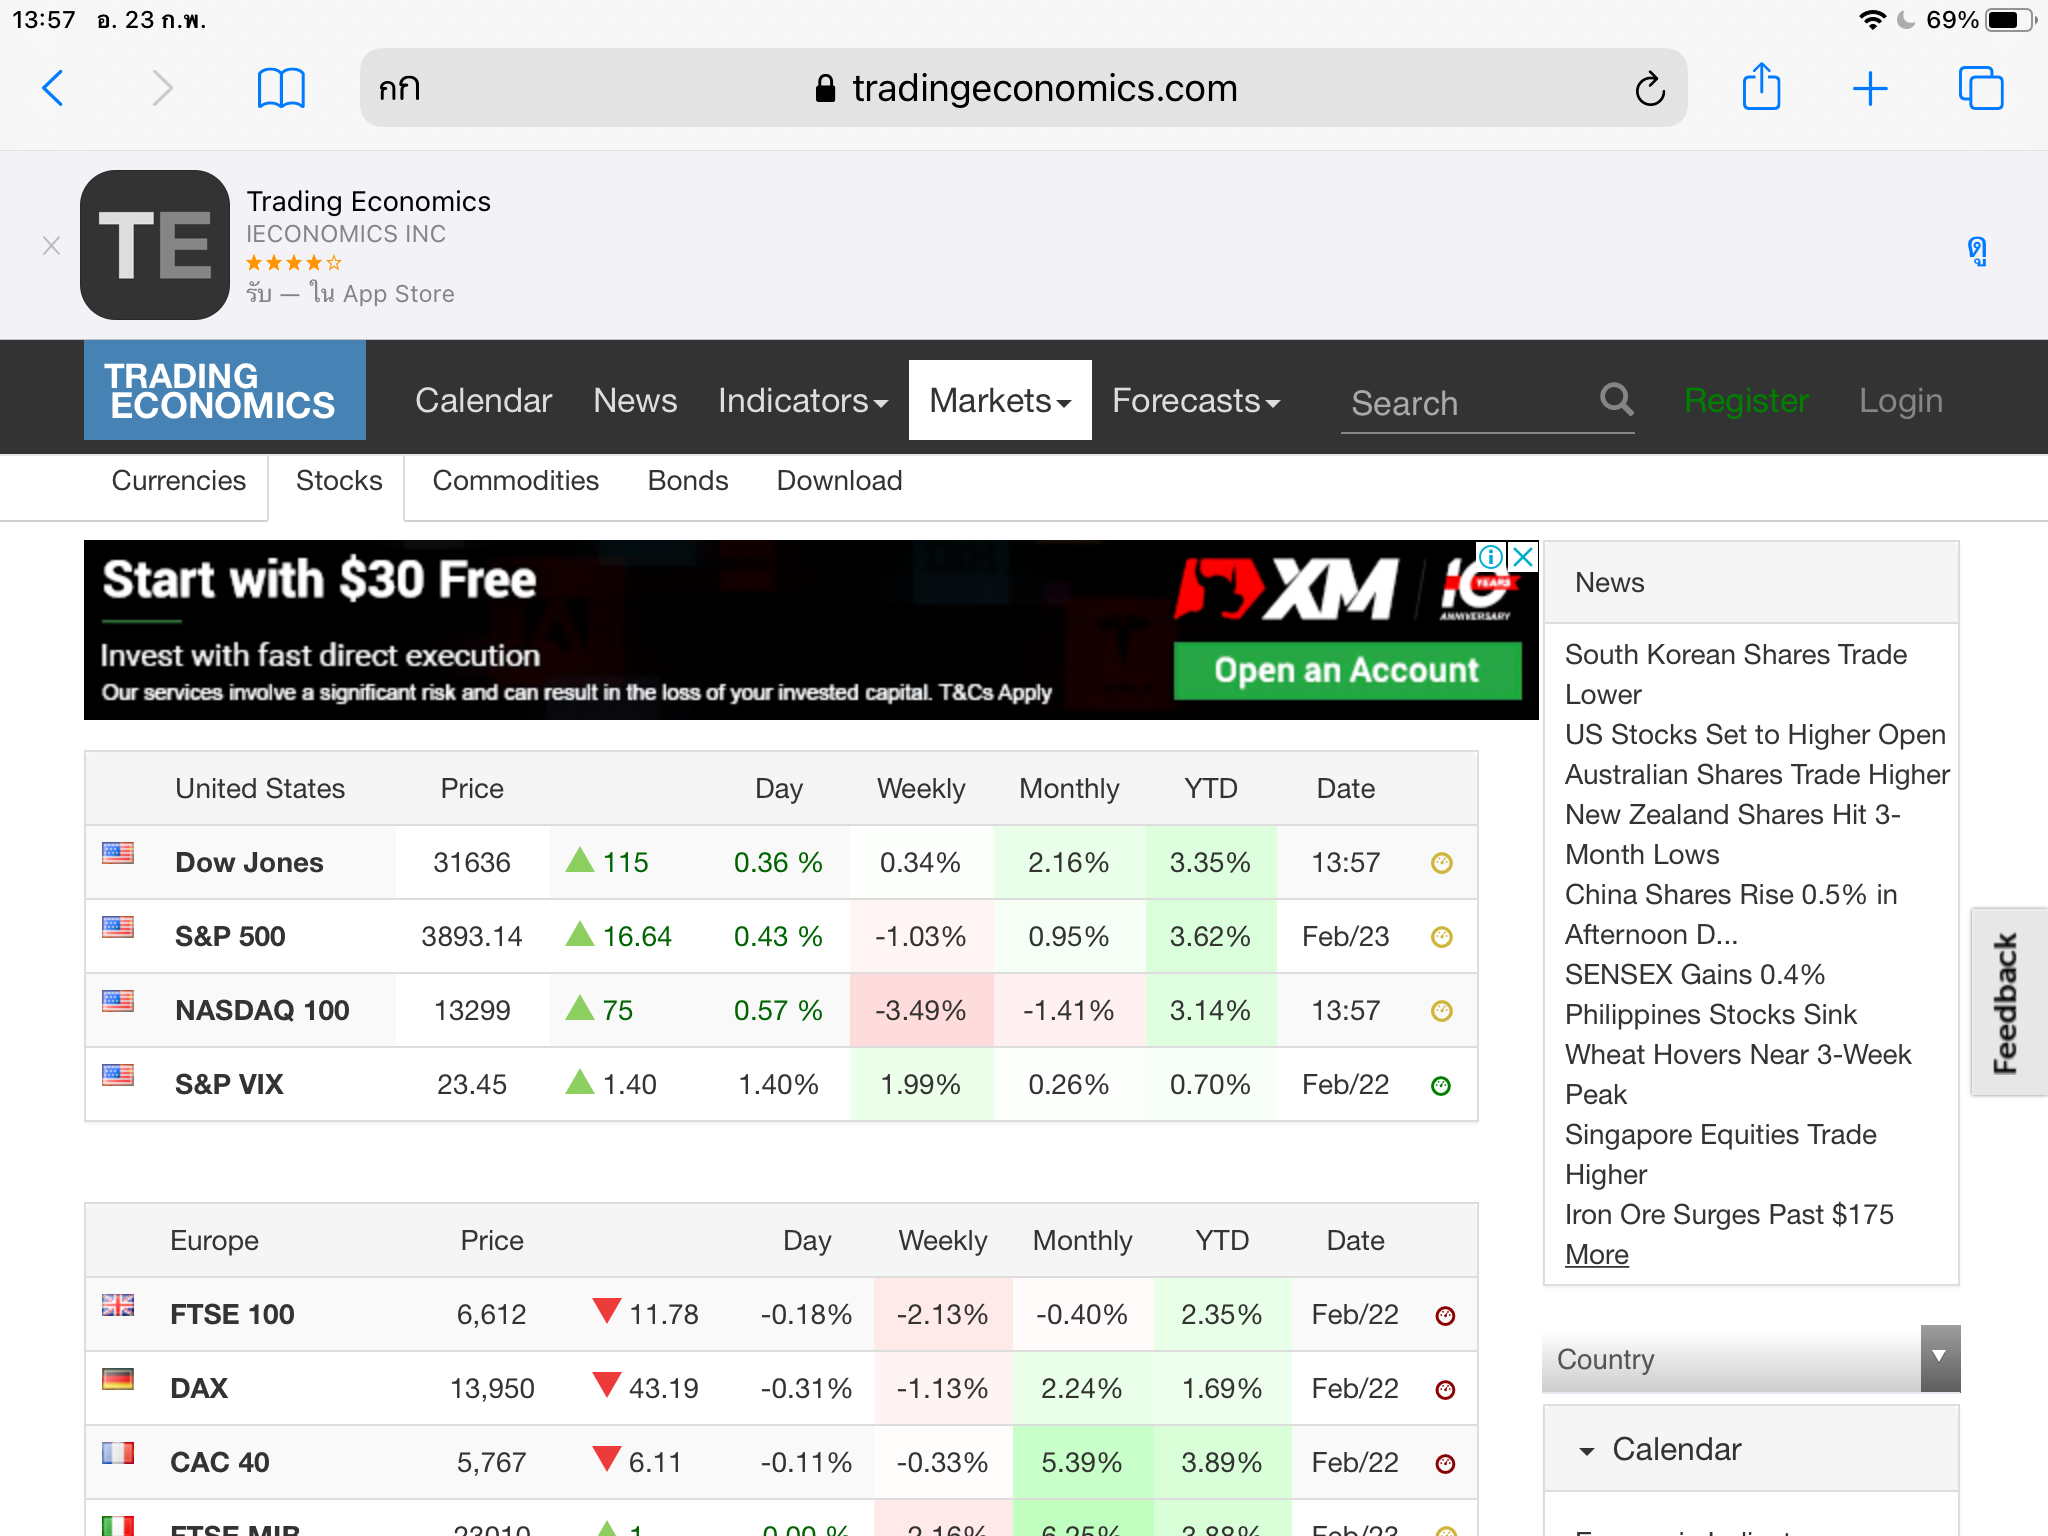Viewport: 2048px width, 1536px height.
Task: Switch to the Commodities tab
Action: pos(515,481)
